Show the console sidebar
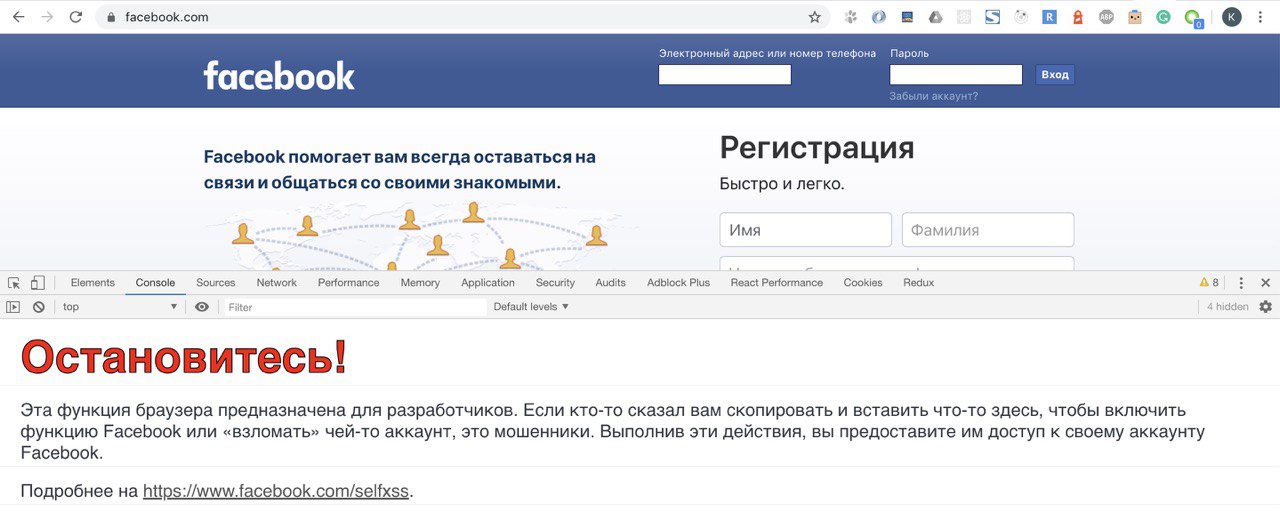This screenshot has width=1280, height=520. pyautogui.click(x=13, y=307)
